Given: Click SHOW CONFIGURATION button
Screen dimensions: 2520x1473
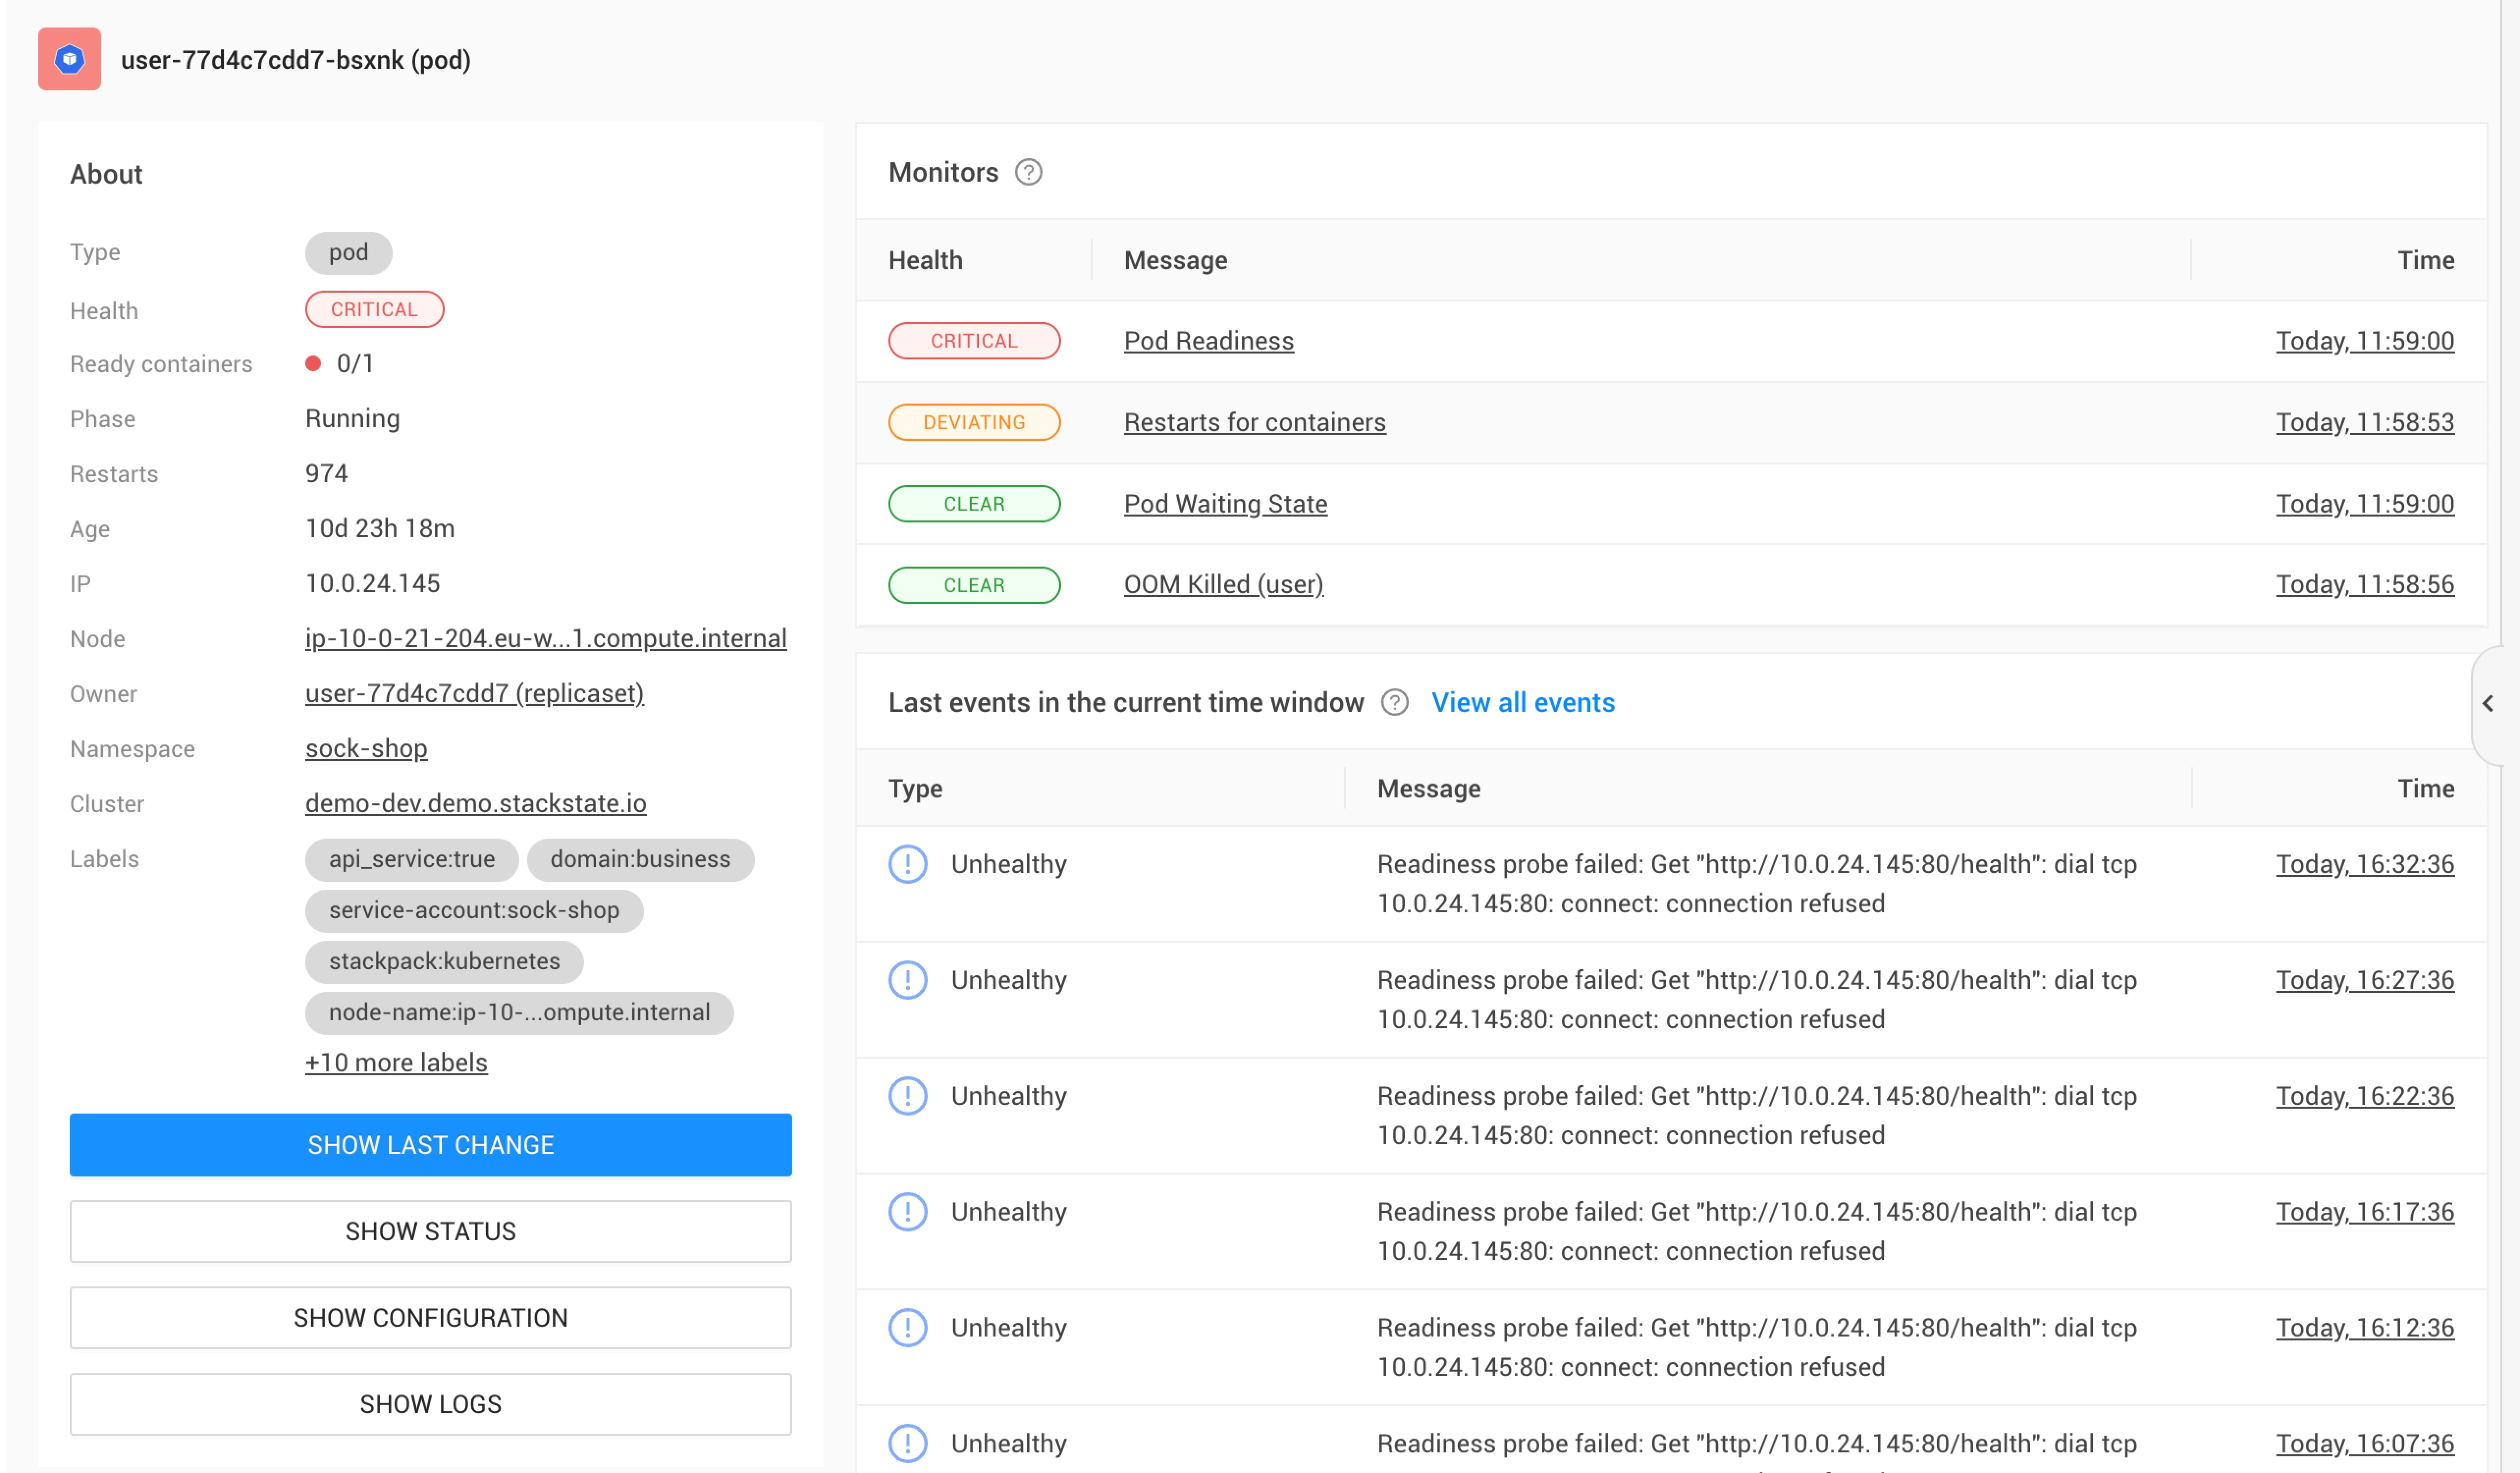Looking at the screenshot, I should (430, 1318).
